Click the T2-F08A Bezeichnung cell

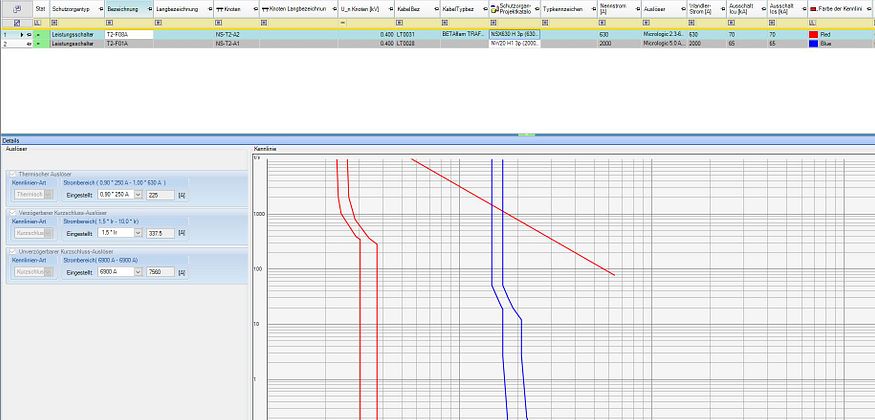[127, 34]
